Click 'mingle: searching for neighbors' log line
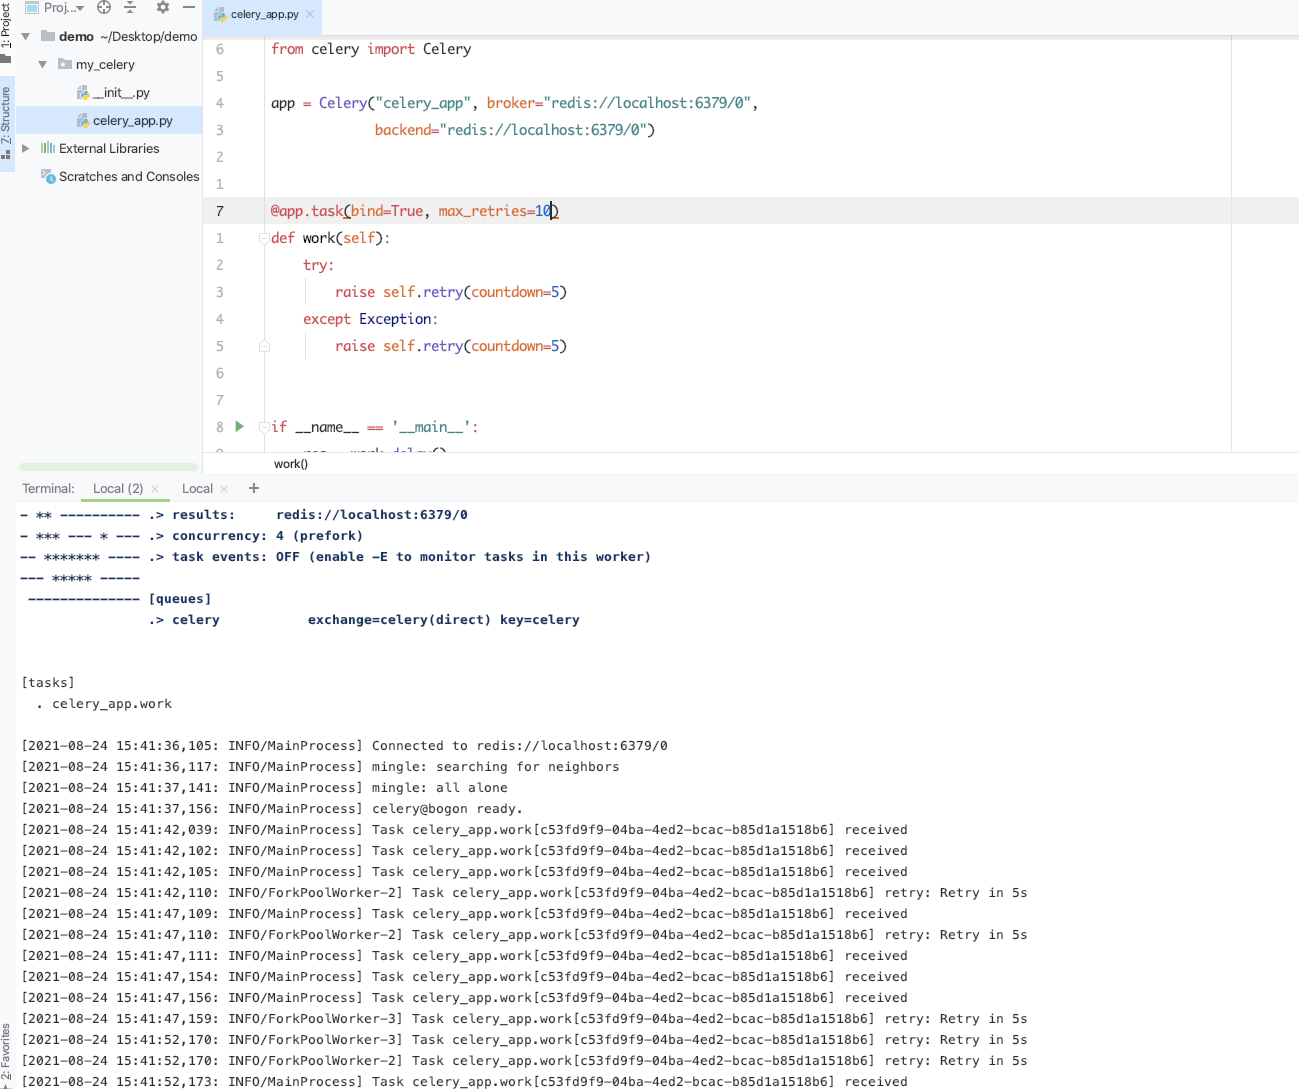 point(495,767)
